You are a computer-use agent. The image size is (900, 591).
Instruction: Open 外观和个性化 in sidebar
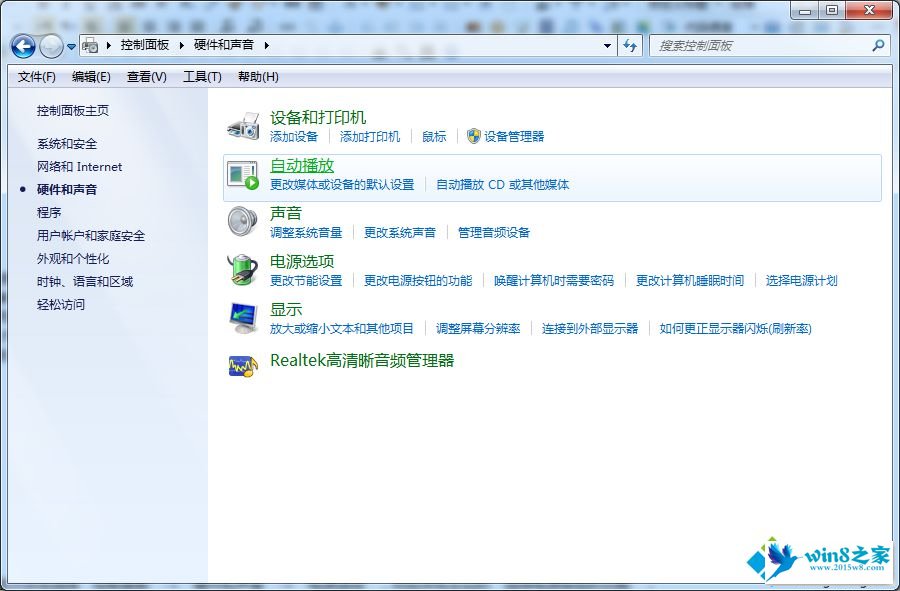coord(73,259)
